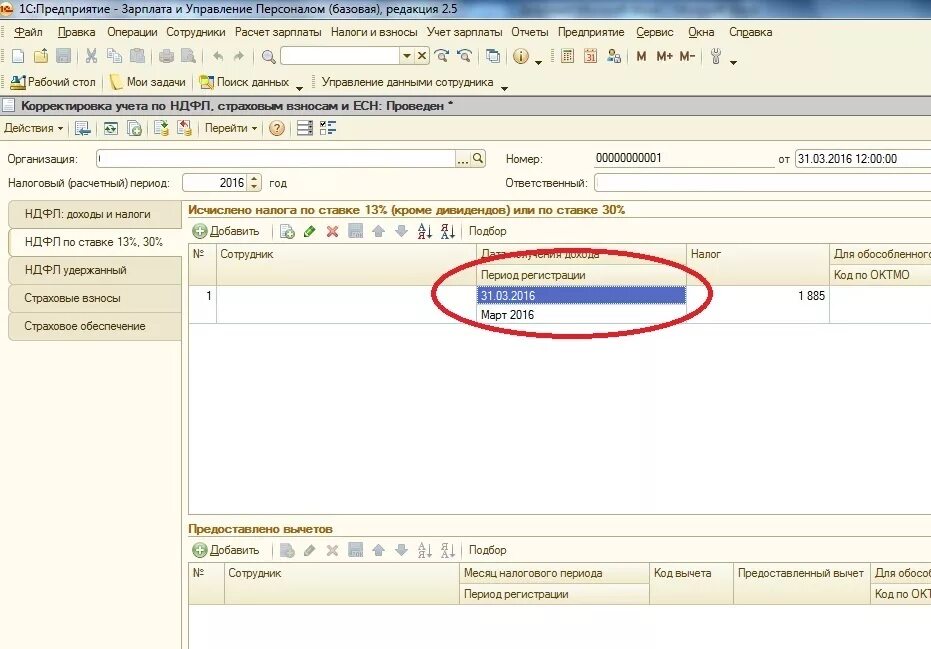Click the Find previous icon
Image resolution: width=931 pixels, height=649 pixels.
pos(464,56)
